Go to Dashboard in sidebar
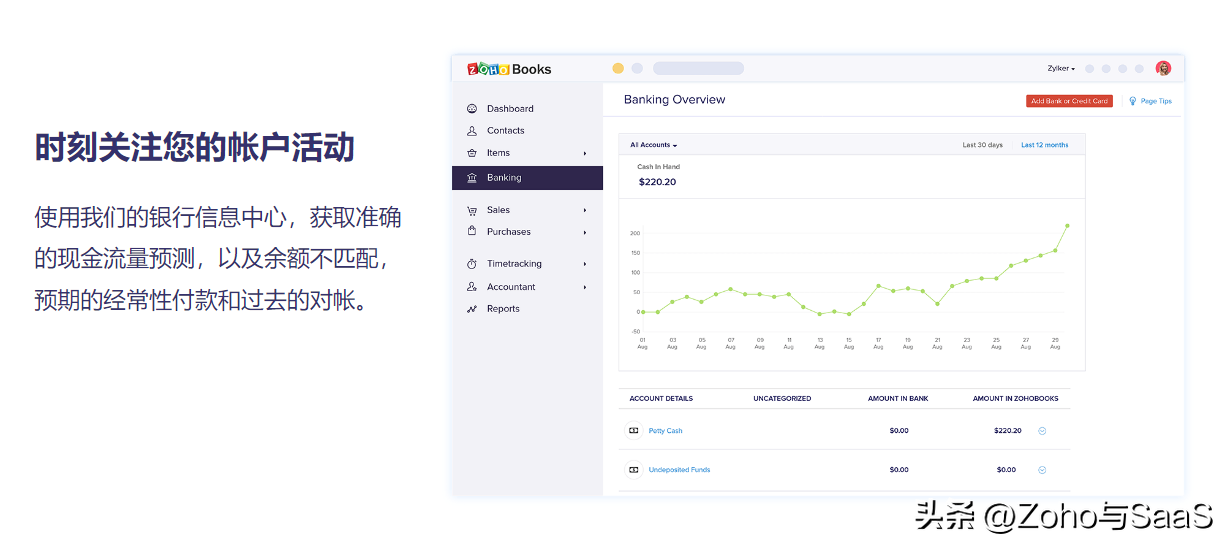Image resolution: width=1230 pixels, height=548 pixels. 510,108
